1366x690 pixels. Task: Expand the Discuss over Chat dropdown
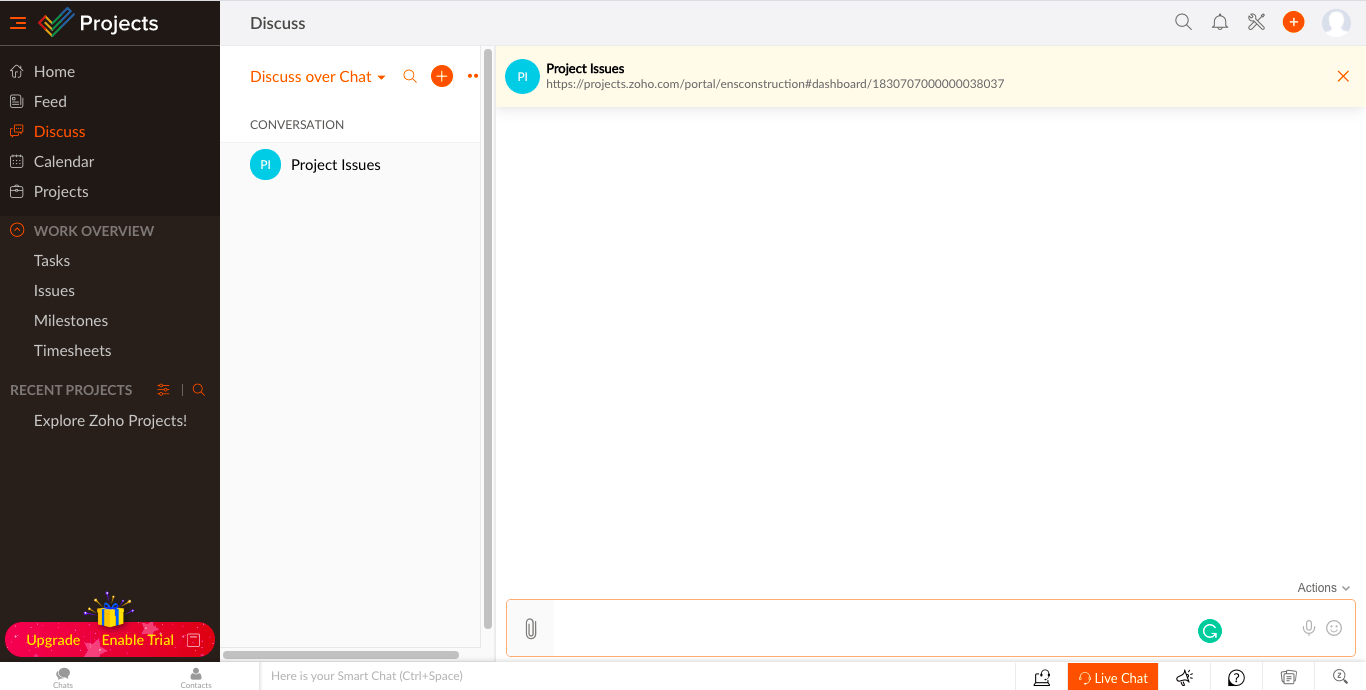pyautogui.click(x=318, y=76)
